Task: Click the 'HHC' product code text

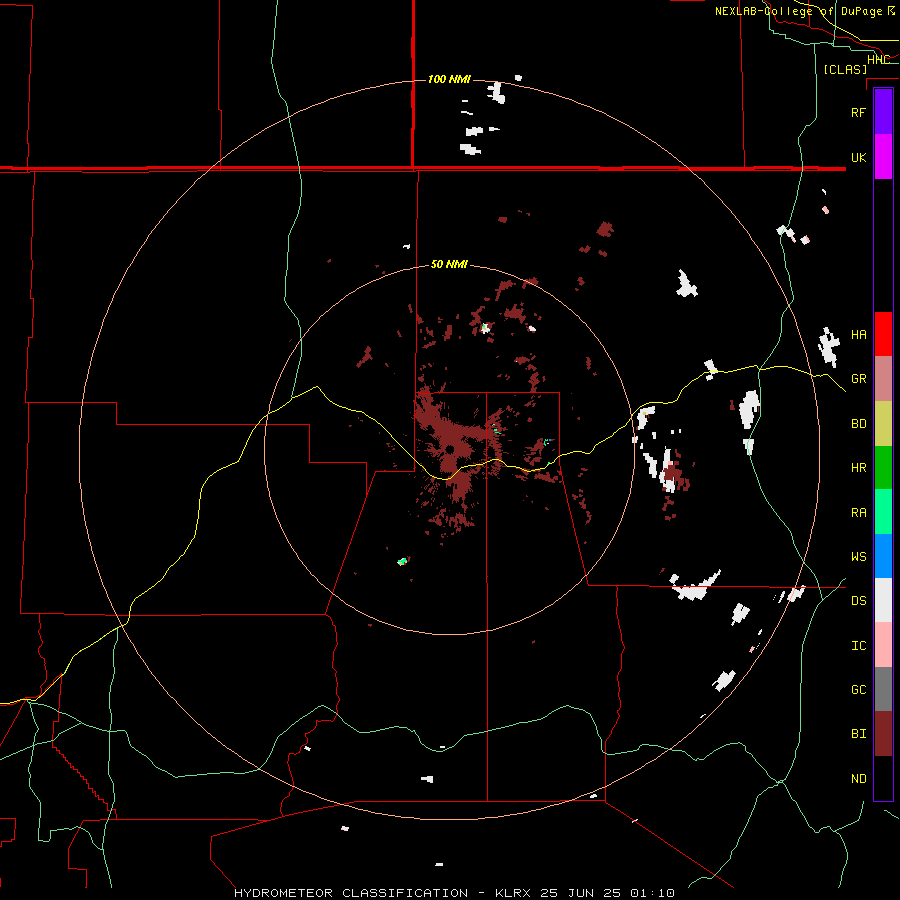Action: coord(878,60)
